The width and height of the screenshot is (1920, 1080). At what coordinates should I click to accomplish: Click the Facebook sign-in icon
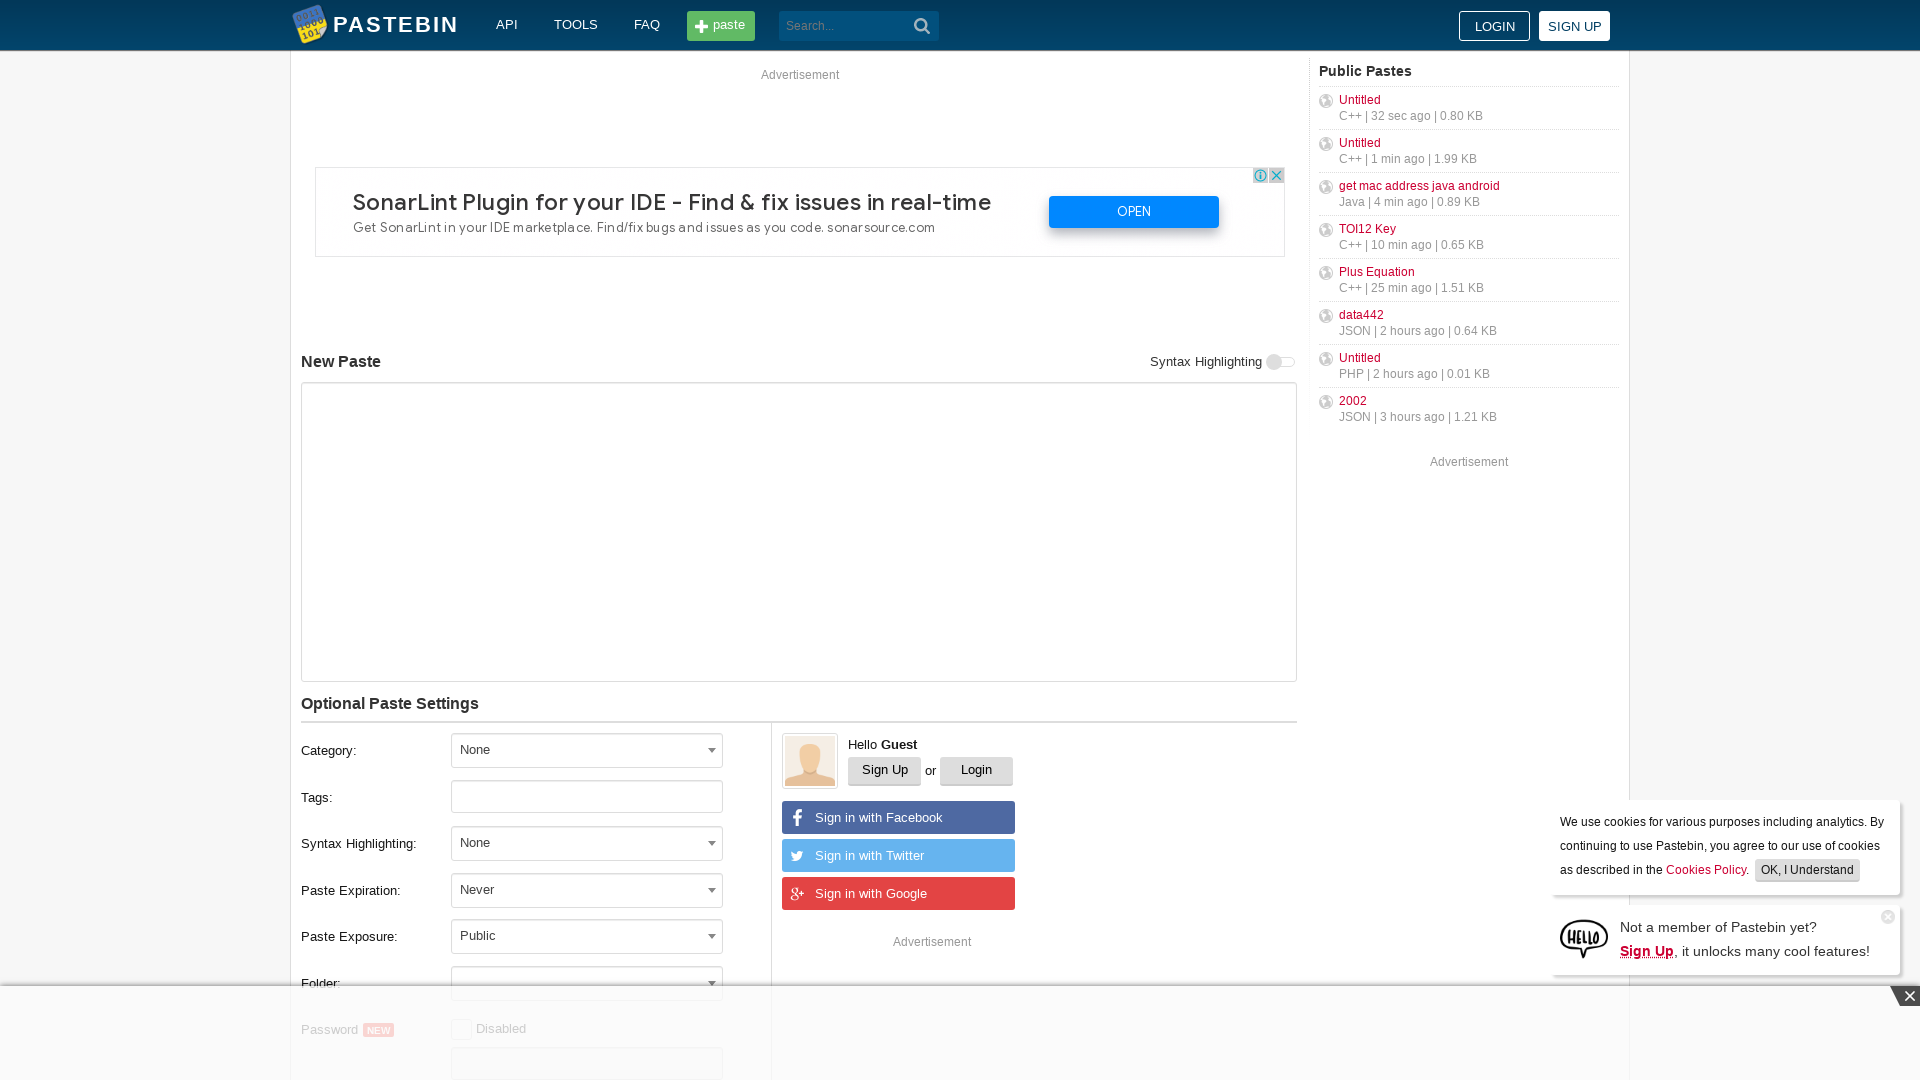796,818
